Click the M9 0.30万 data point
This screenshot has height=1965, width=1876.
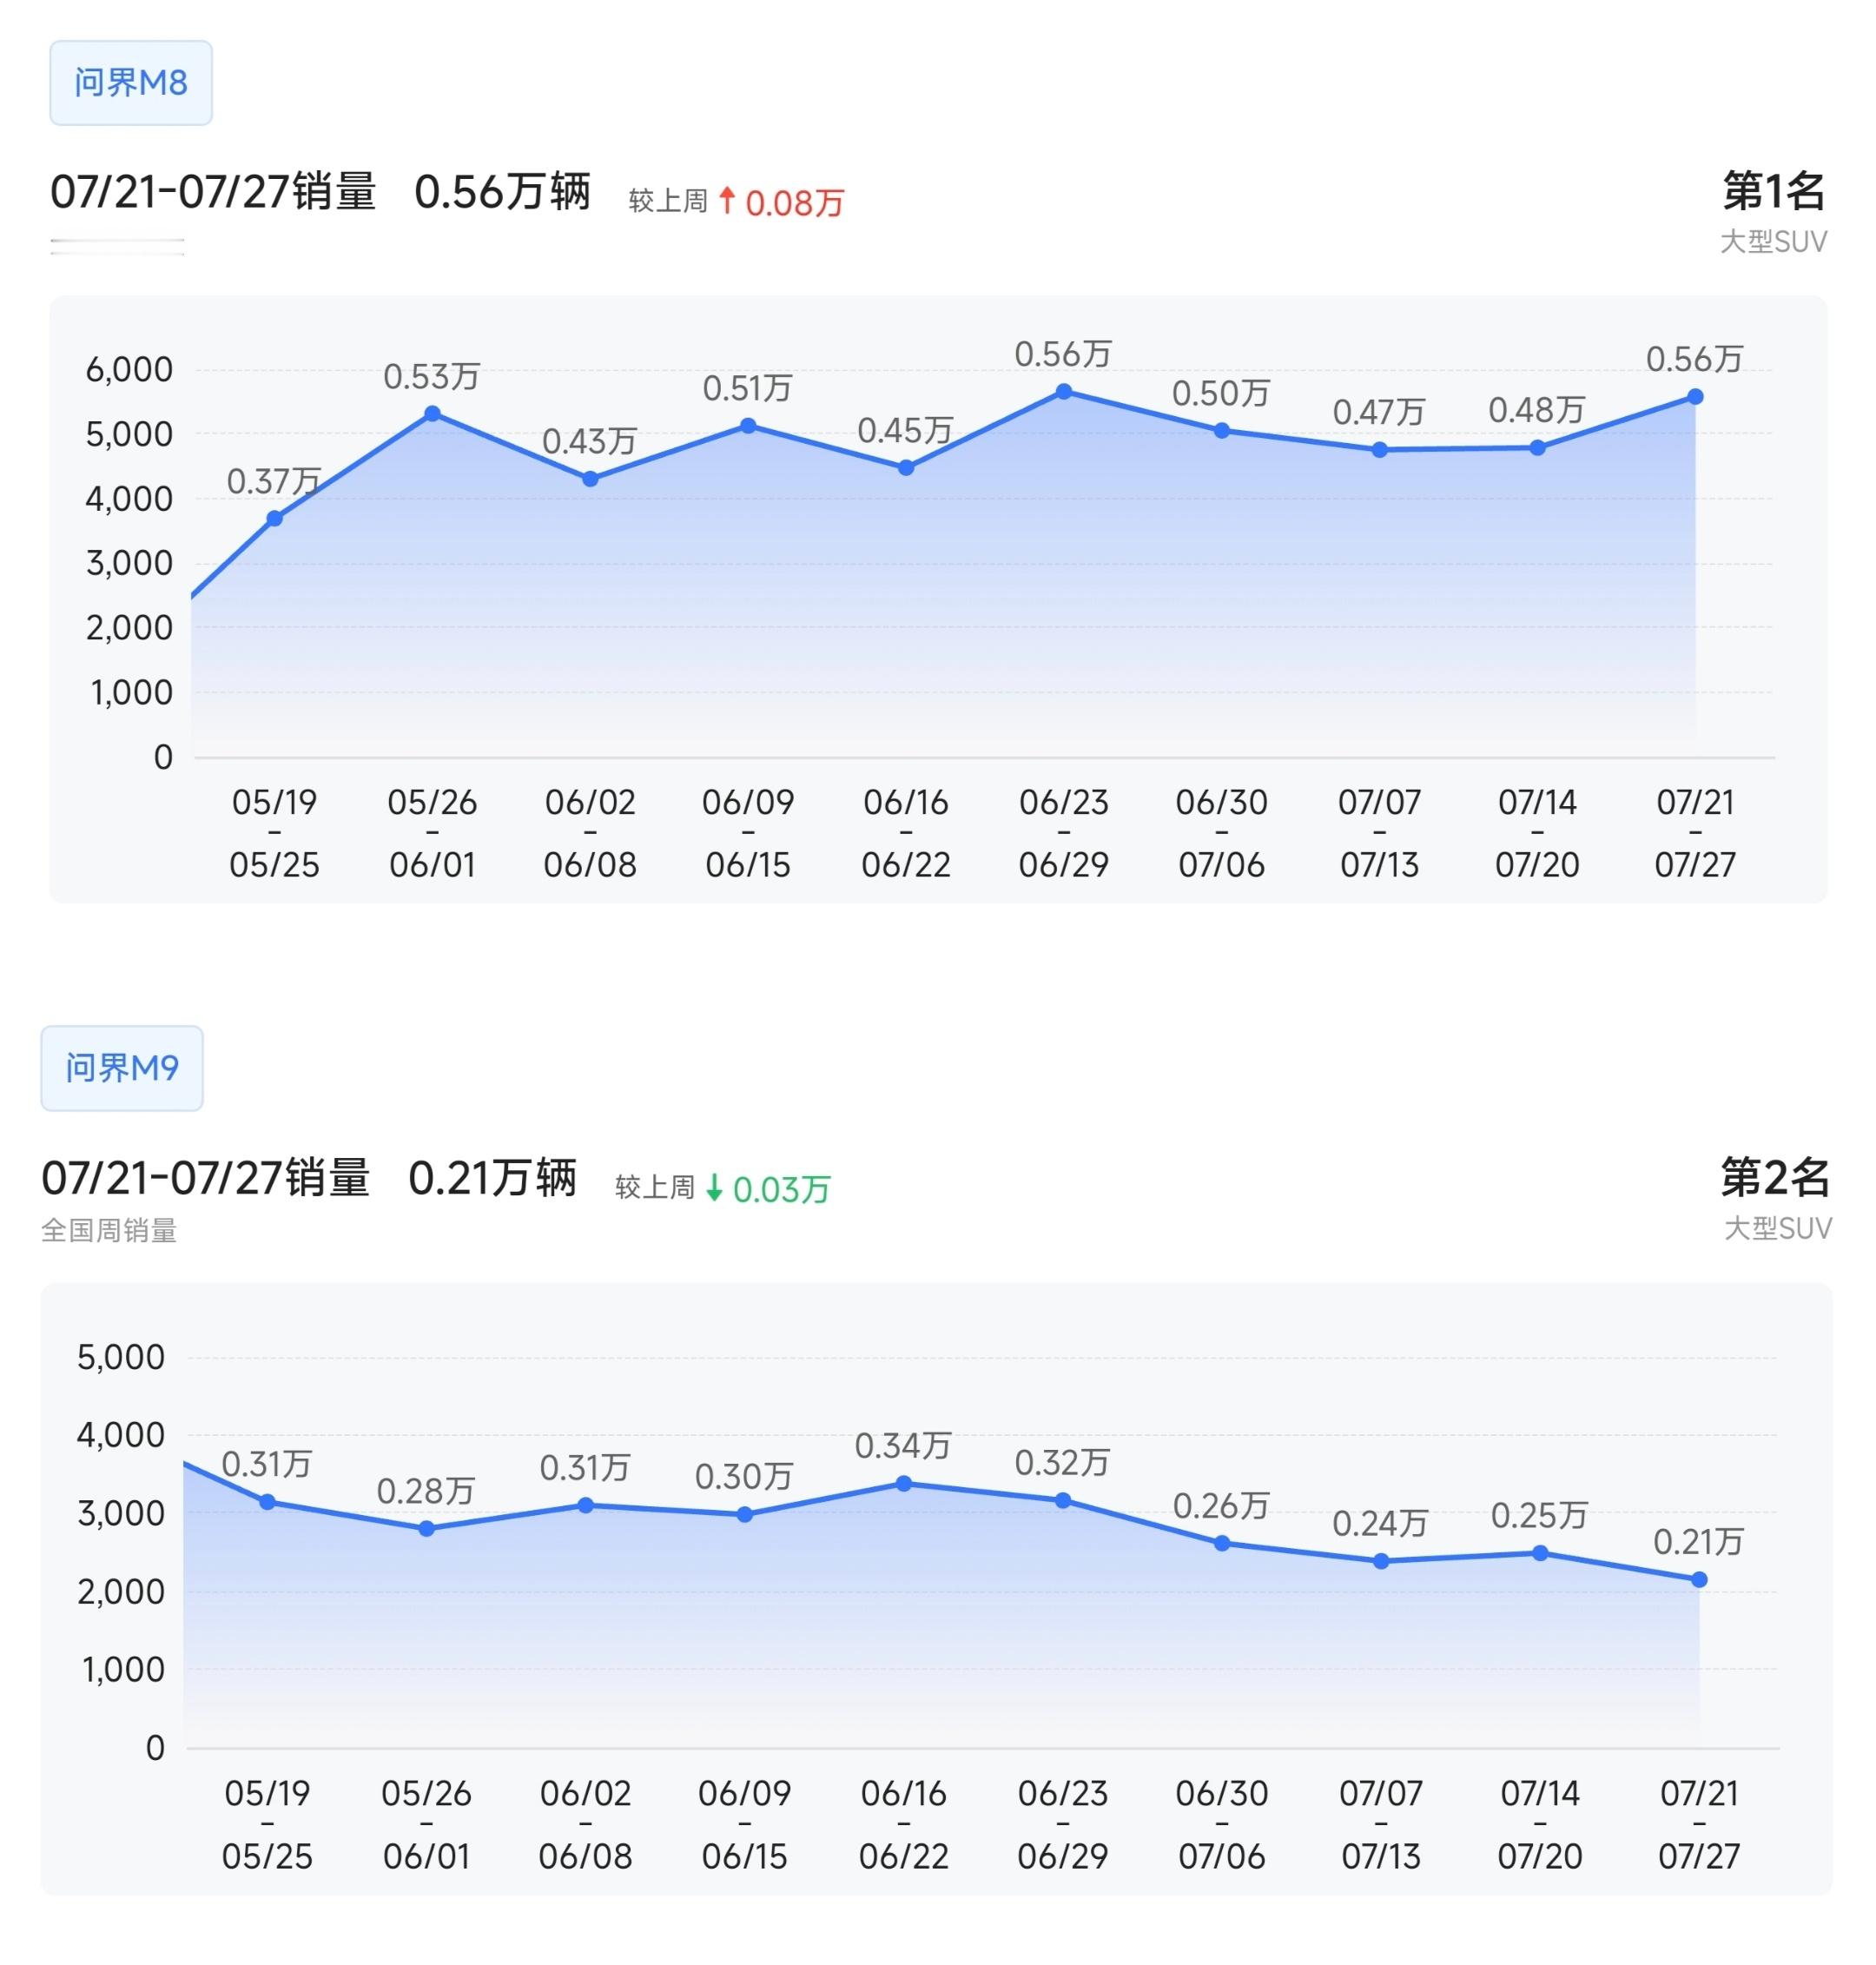[x=745, y=1515]
